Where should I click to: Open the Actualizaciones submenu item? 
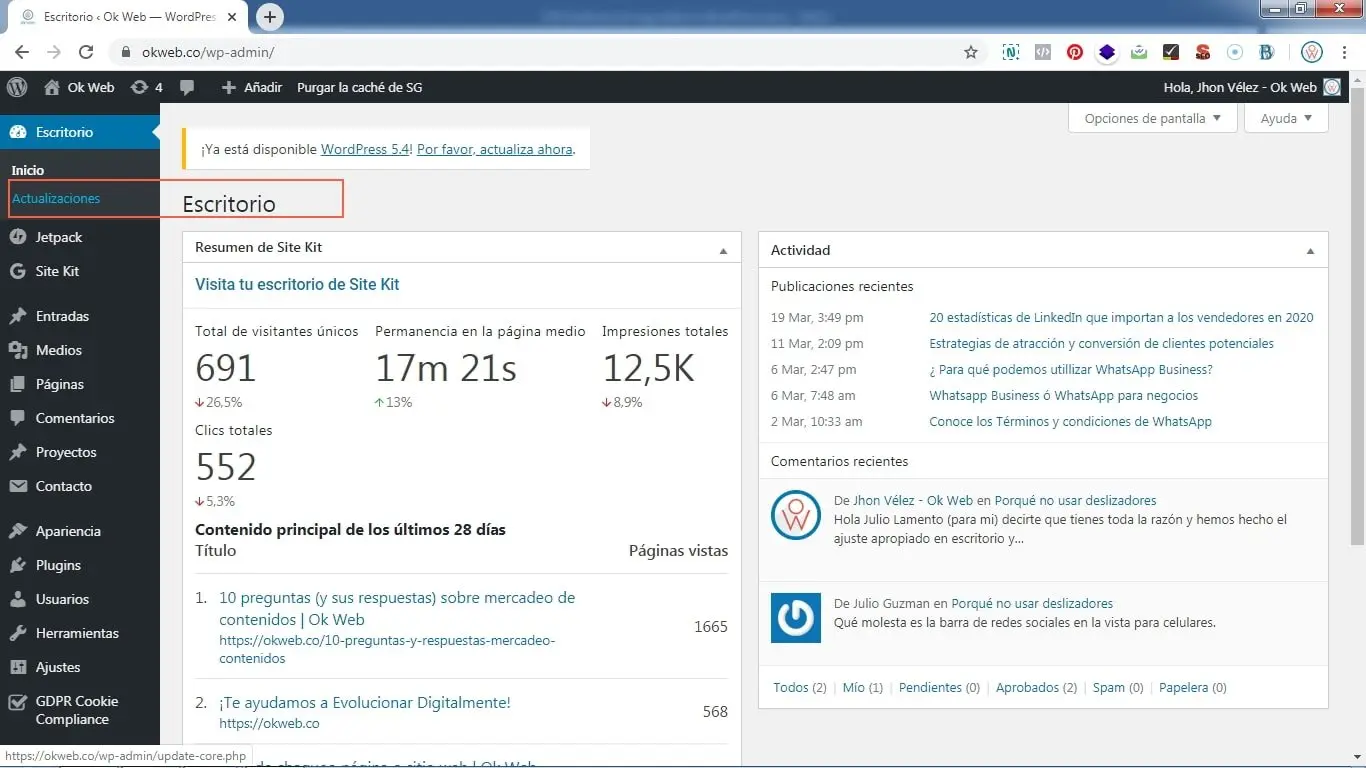coord(56,198)
